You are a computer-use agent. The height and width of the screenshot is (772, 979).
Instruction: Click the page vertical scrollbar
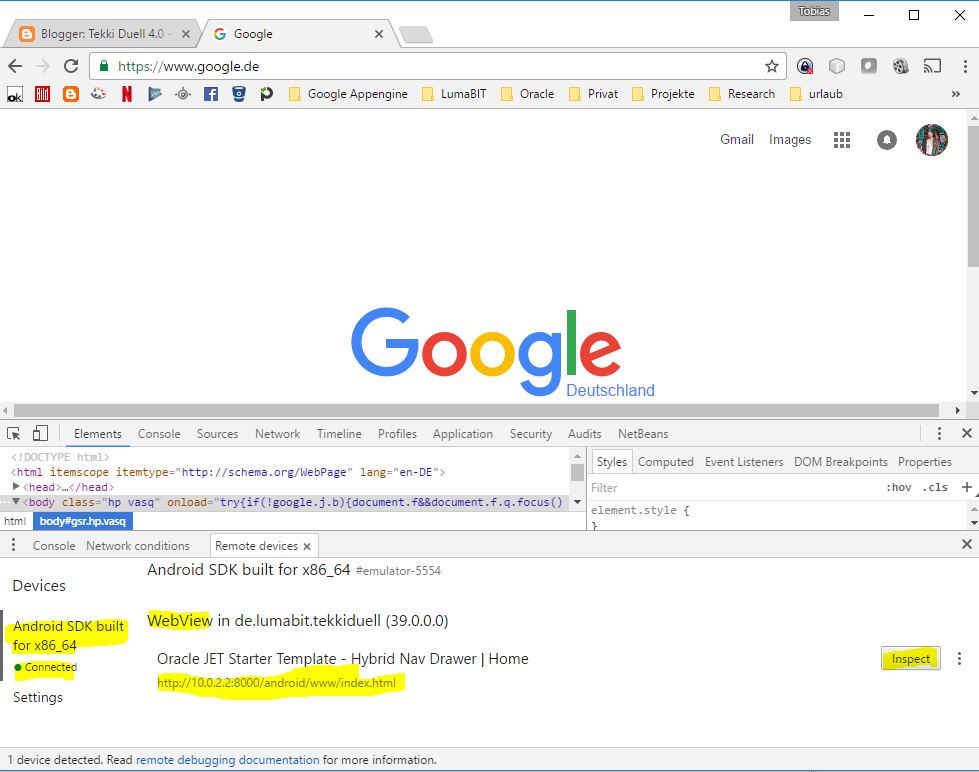tap(973, 197)
